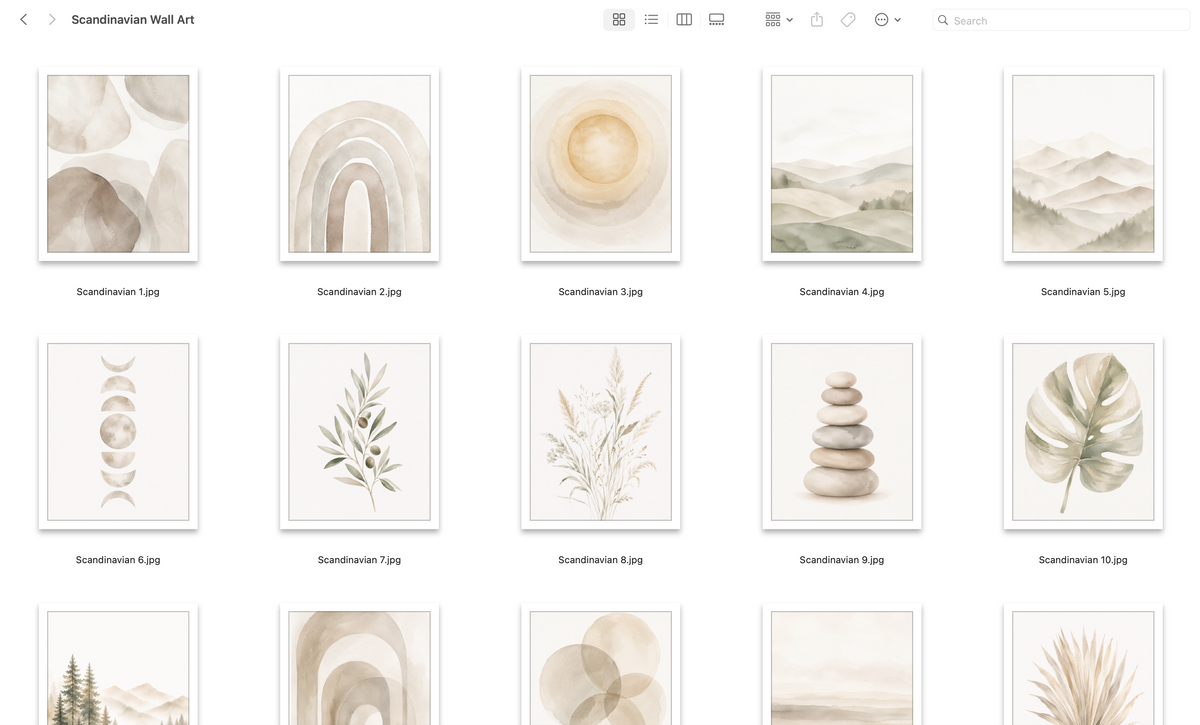Screen dimensions: 1200x725
Task: Select thumbnail of Scandinavian 10.jpg monstera leaf
Action: (1083, 432)
